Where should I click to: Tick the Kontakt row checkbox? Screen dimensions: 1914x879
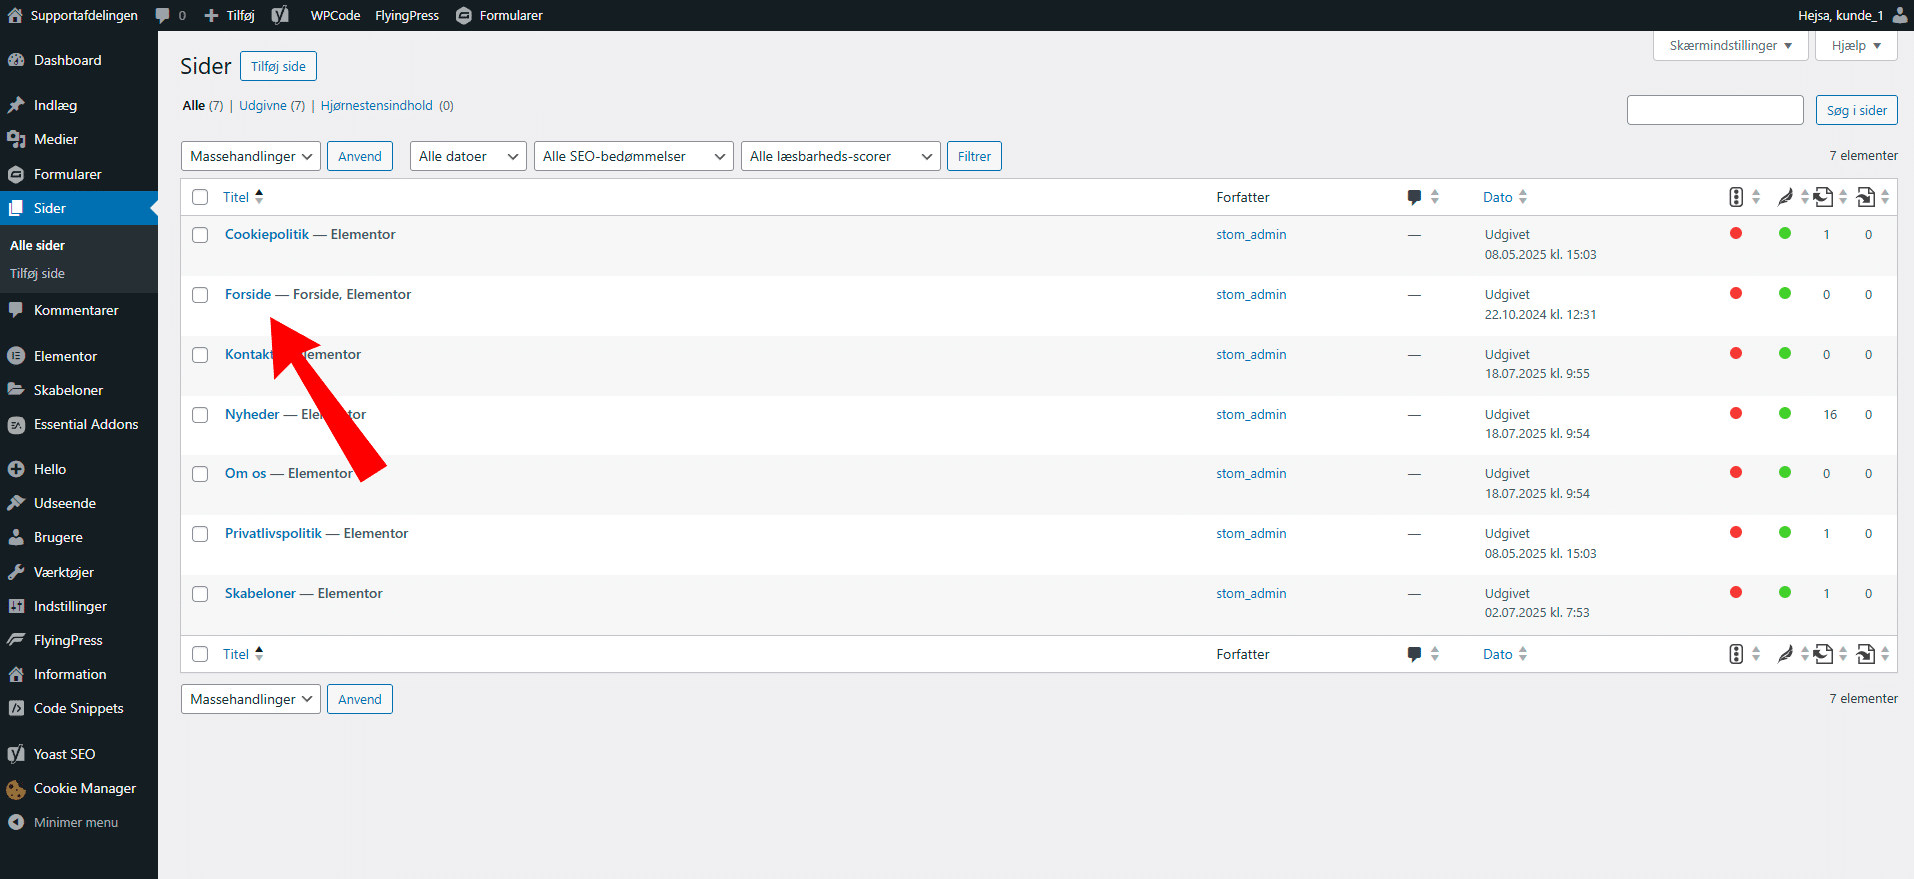point(200,355)
